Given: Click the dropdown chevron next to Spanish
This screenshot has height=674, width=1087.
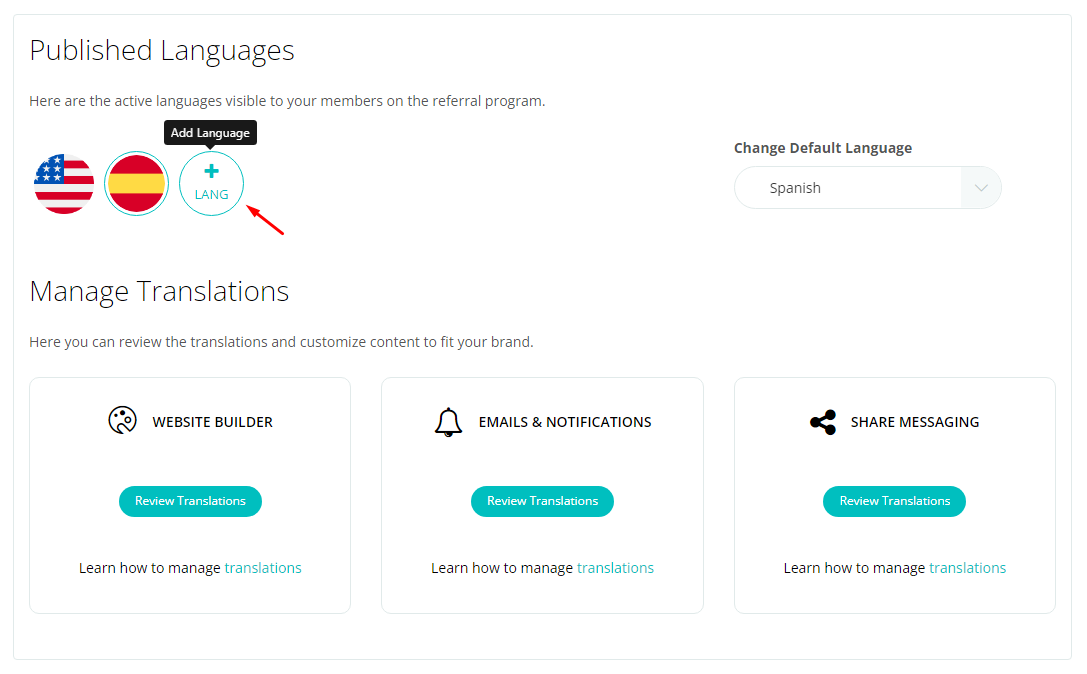Looking at the screenshot, I should coord(980,187).
